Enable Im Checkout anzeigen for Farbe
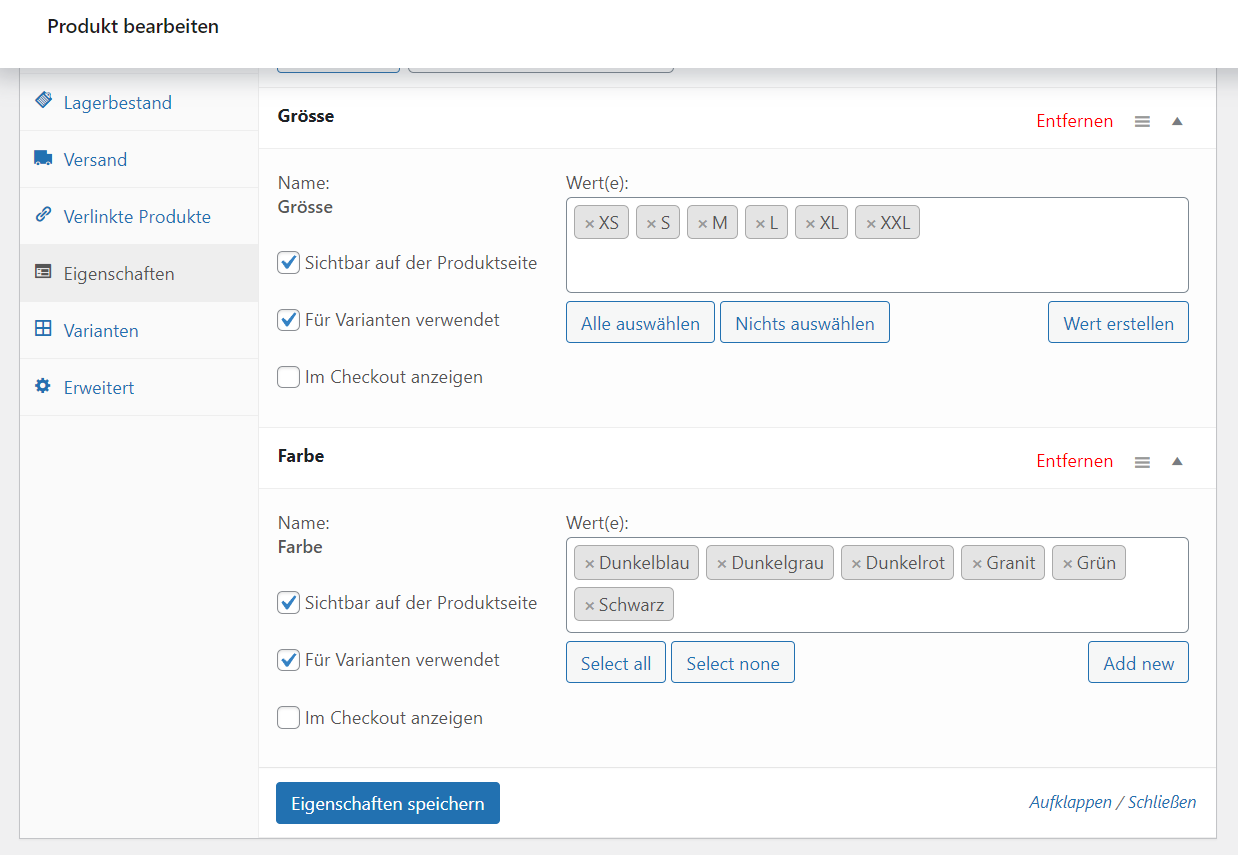Viewport: 1238px width, 855px height. [x=288, y=718]
